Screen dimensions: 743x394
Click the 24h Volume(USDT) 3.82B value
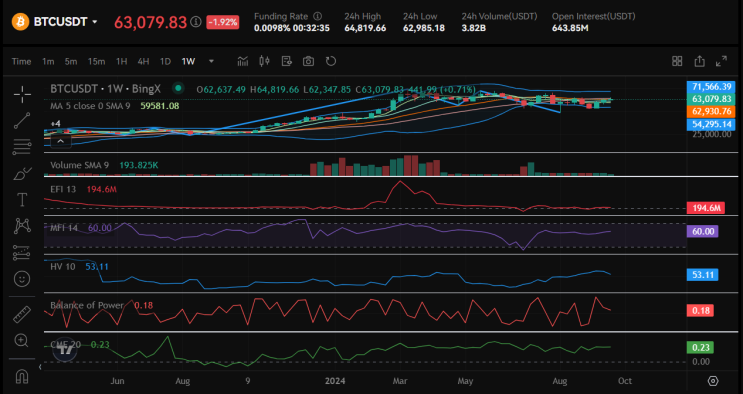(473, 28)
